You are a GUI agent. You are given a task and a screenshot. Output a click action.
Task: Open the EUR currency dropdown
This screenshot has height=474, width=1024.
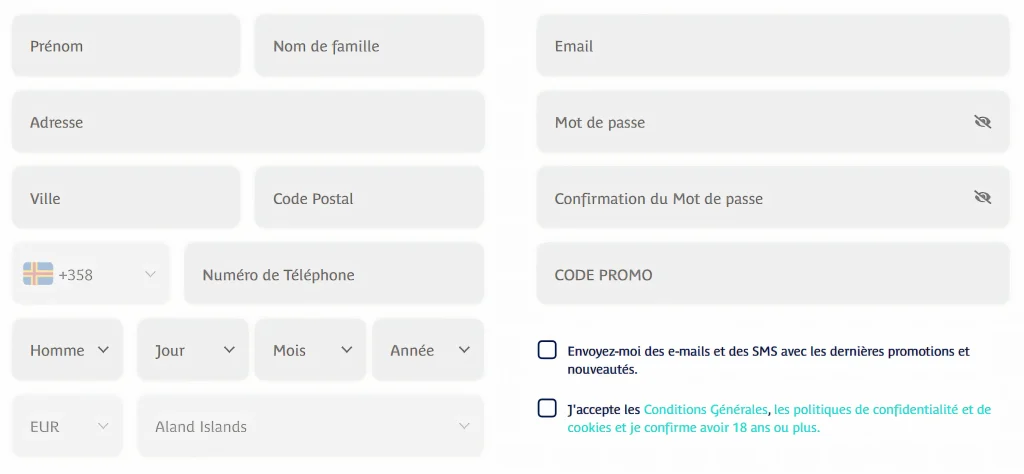coord(68,426)
